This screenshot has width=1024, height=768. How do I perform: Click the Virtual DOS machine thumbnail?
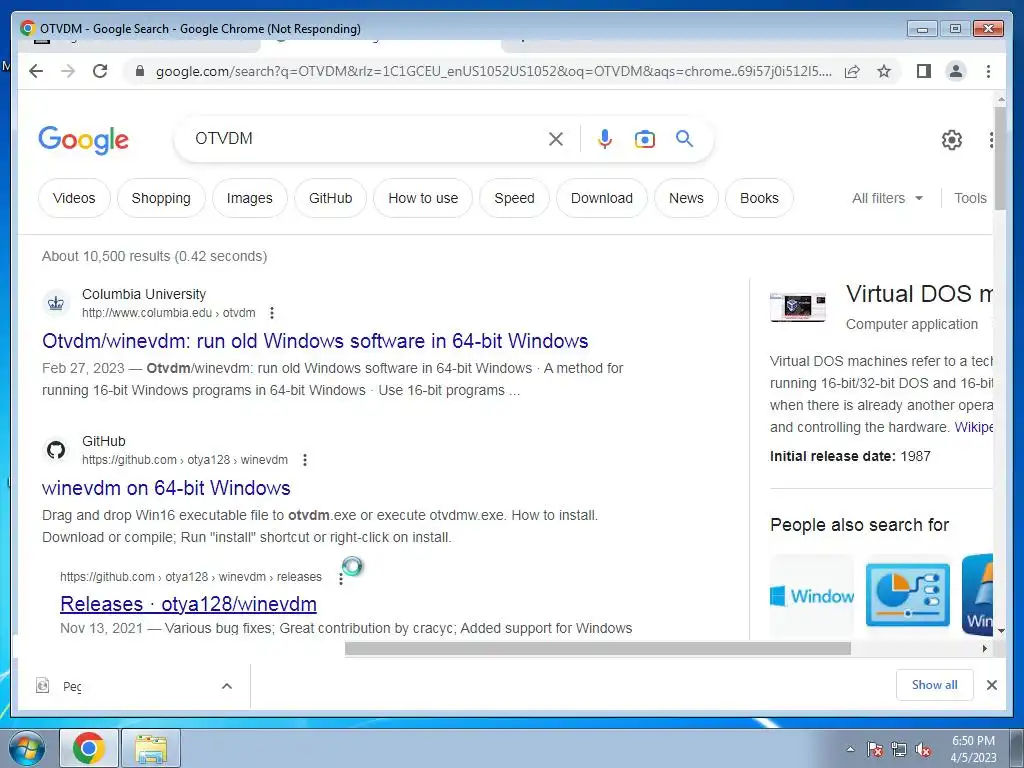tap(797, 306)
